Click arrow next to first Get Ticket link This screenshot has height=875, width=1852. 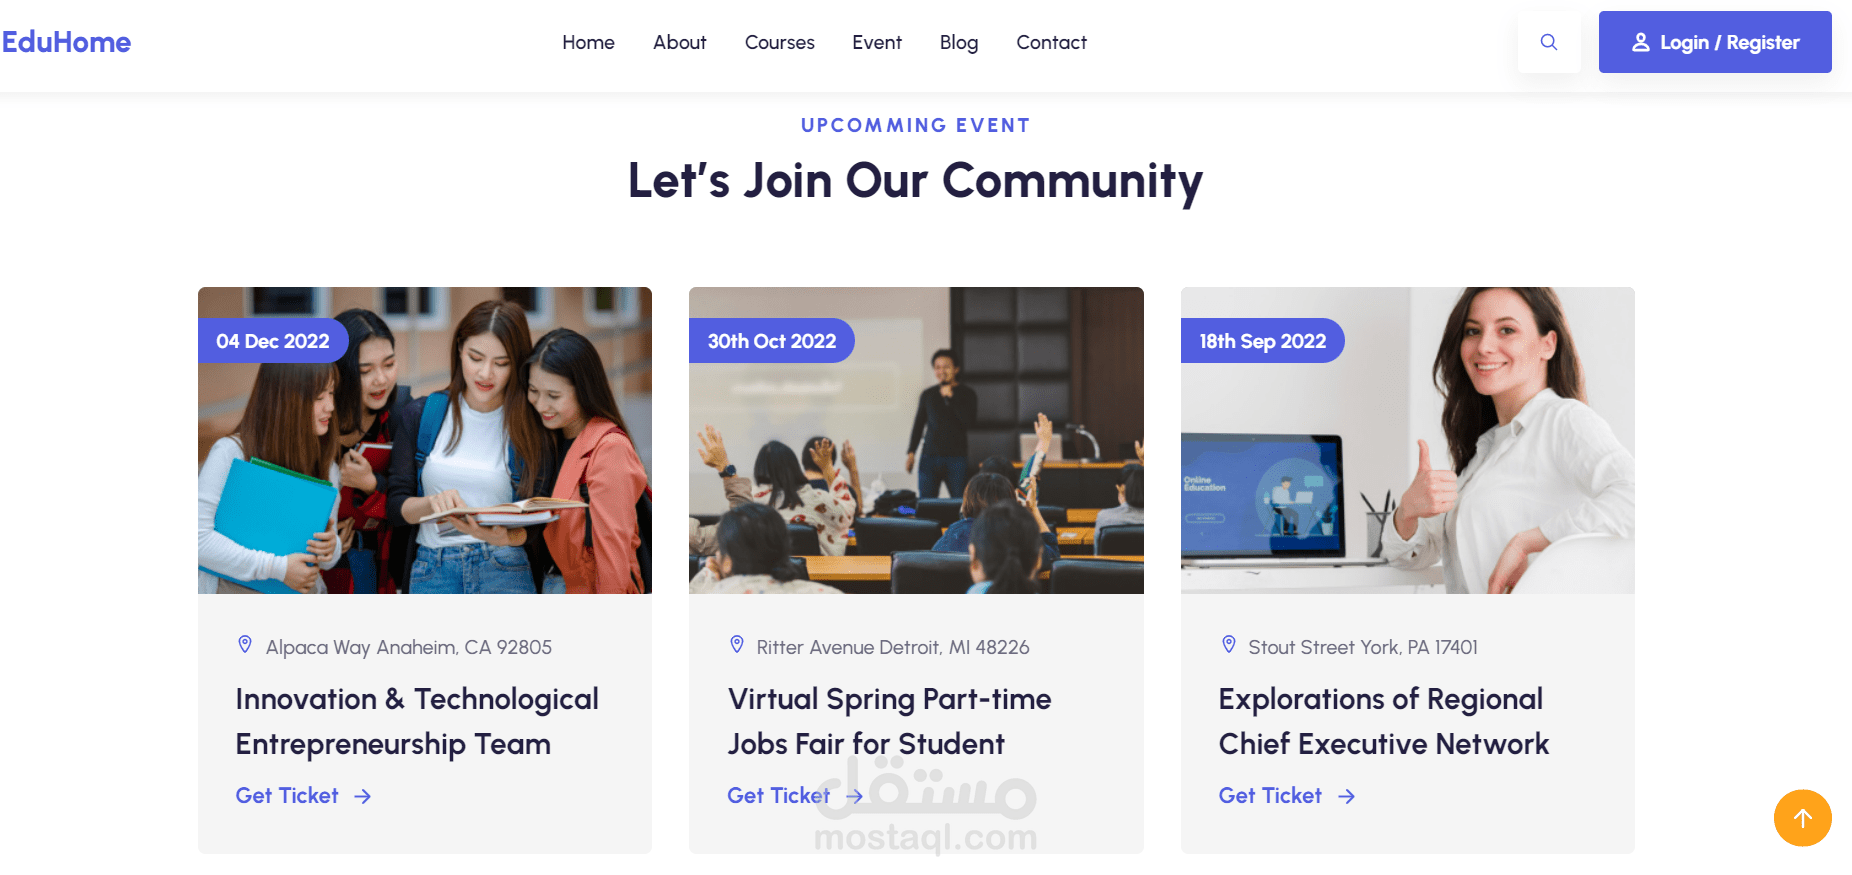pos(363,796)
